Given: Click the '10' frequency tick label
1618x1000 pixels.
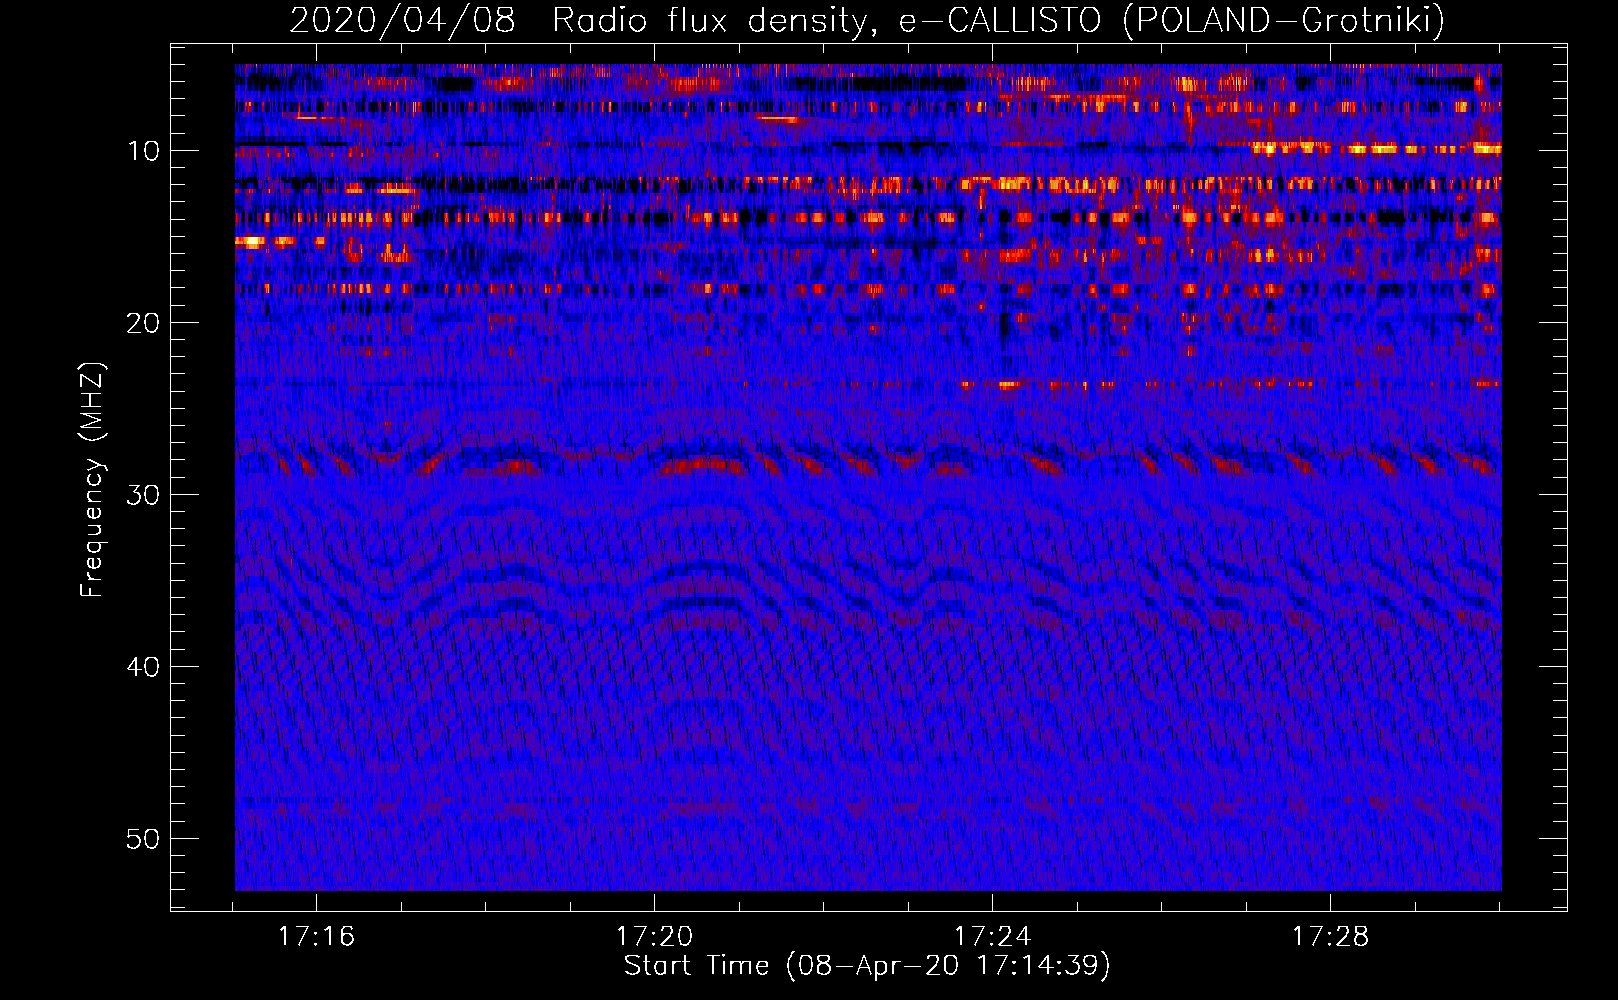Looking at the screenshot, I should point(144,151).
